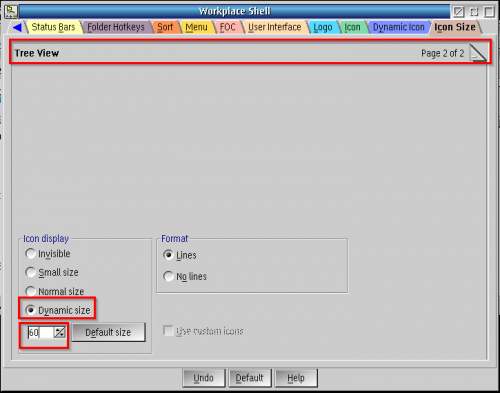Image resolution: width=500 pixels, height=393 pixels.
Task: Click the blue left tab-scroll arrow
Action: 17,27
